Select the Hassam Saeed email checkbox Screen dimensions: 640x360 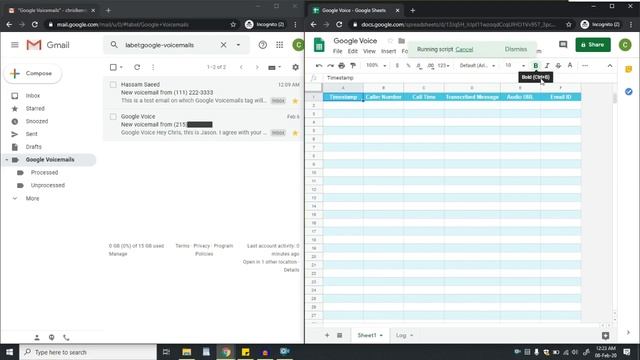tap(113, 84)
